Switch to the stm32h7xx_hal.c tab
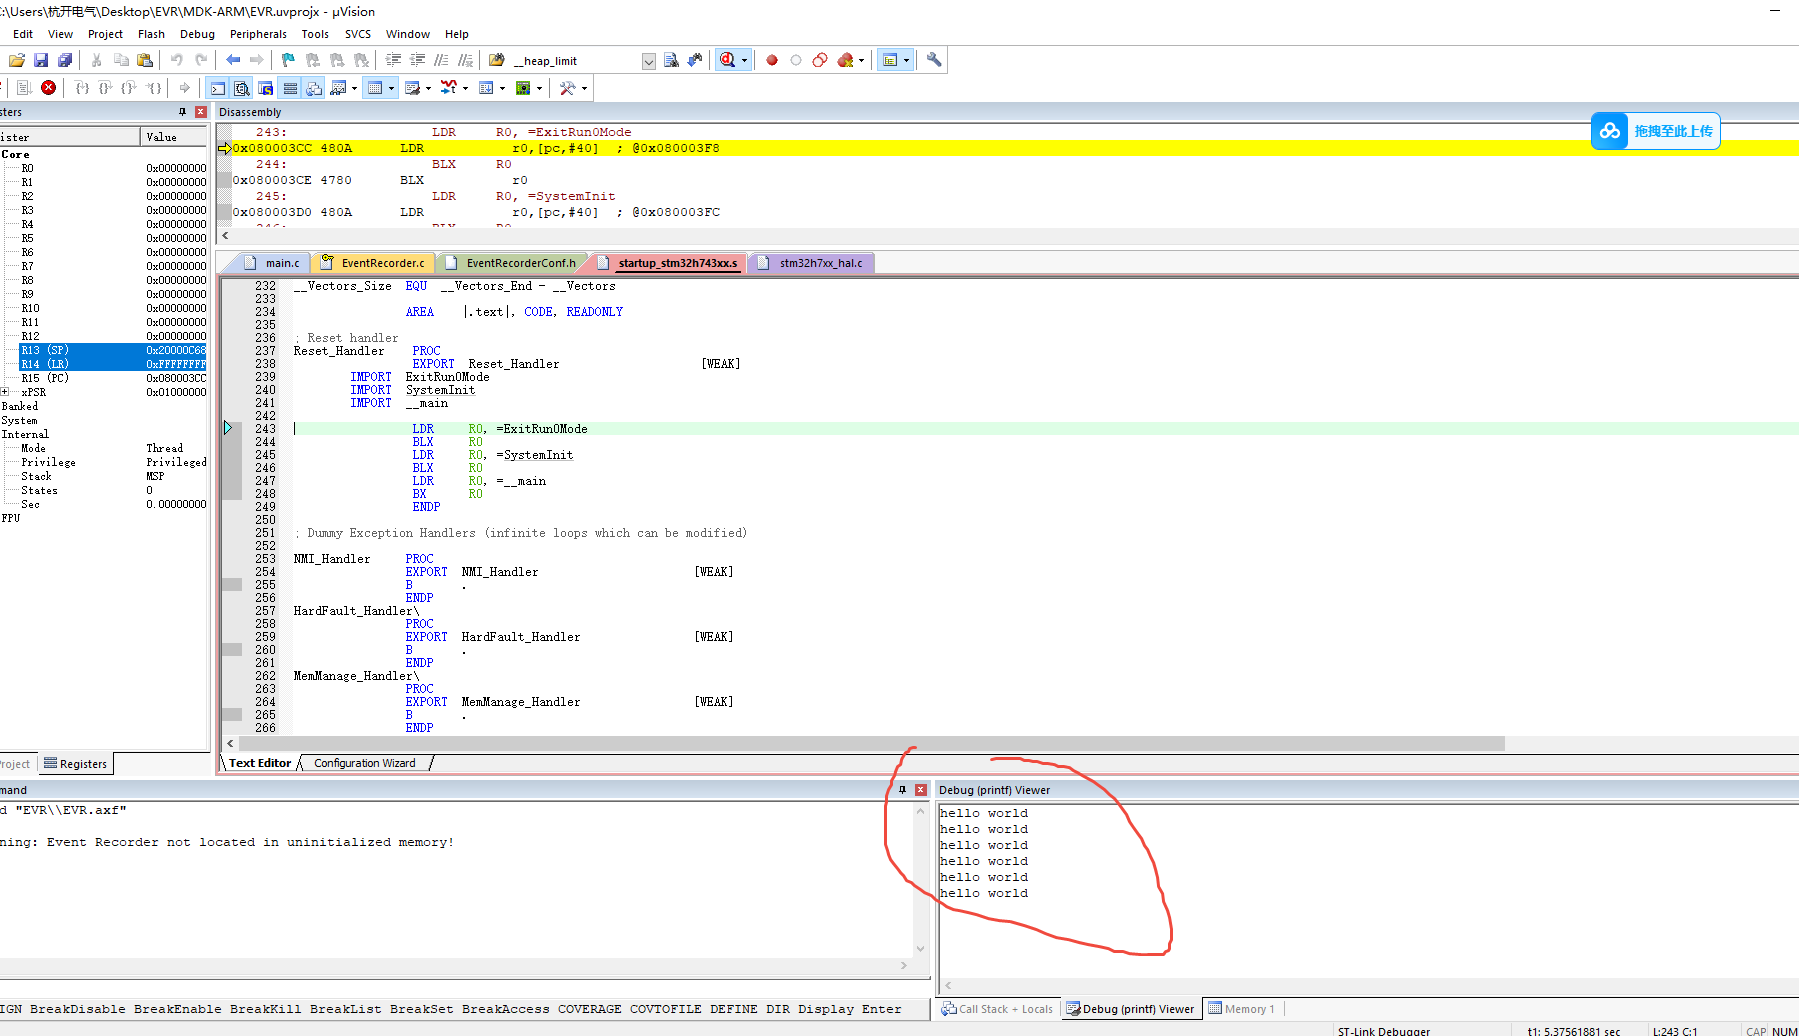1799x1036 pixels. 811,263
